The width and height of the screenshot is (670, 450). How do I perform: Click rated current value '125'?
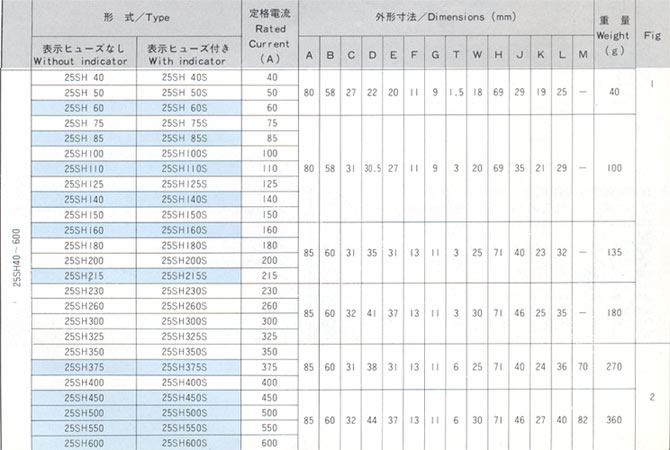pos(270,184)
